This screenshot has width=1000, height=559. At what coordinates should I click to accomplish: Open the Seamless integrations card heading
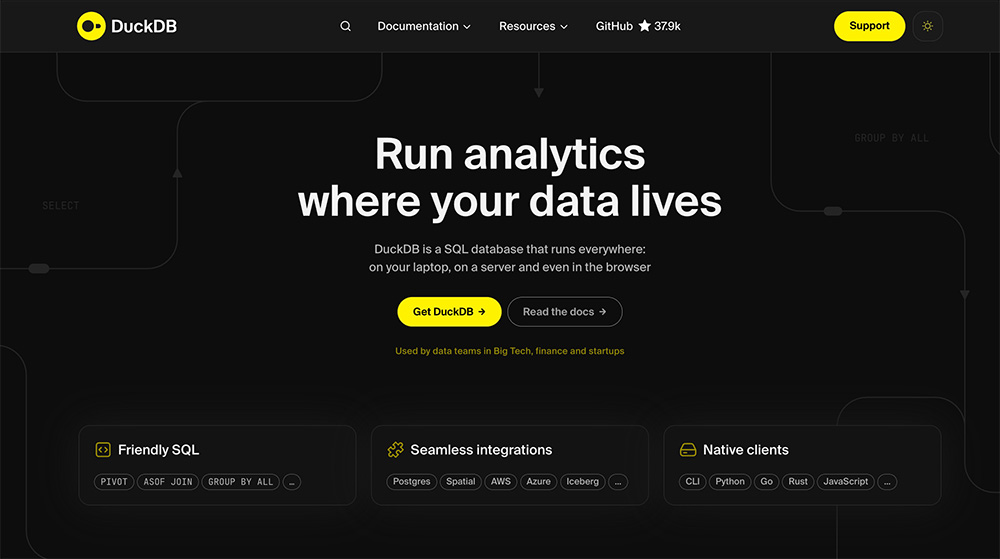click(x=482, y=450)
